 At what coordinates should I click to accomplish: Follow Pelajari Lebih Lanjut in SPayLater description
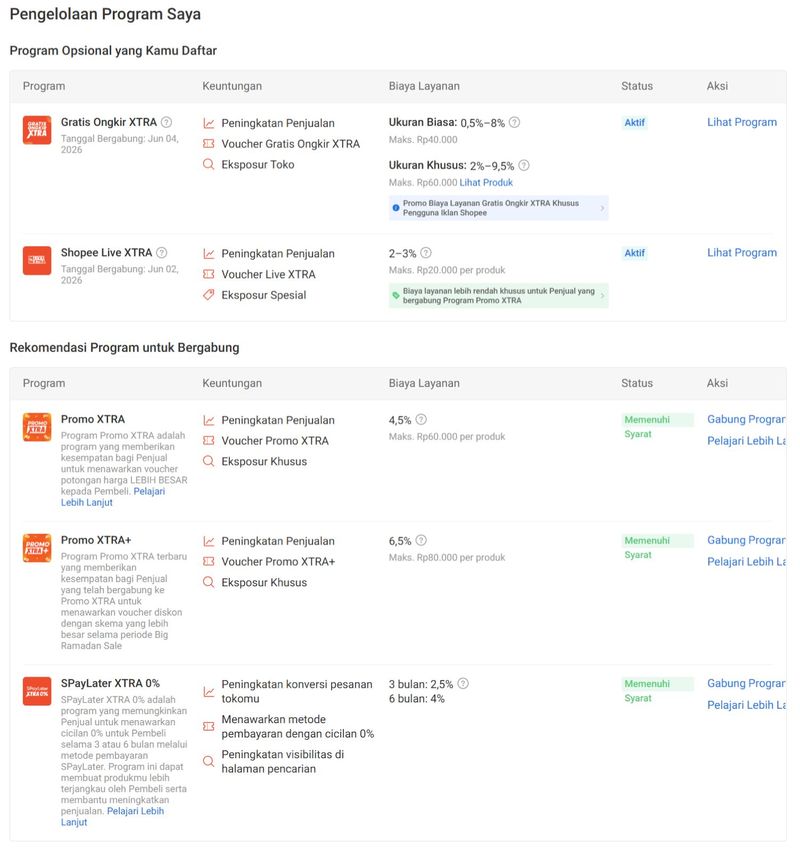tap(112, 817)
